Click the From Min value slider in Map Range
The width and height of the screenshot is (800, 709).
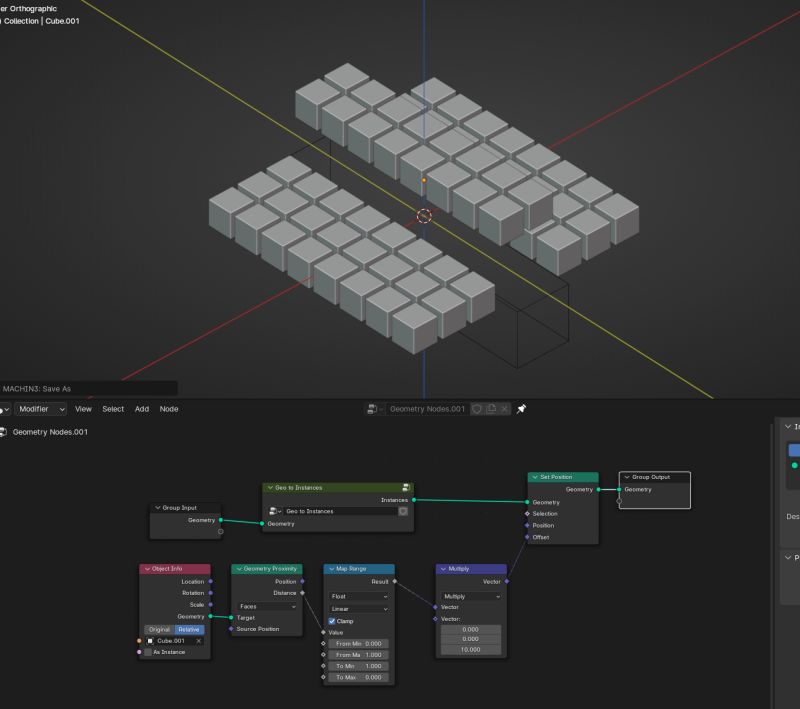coord(358,644)
